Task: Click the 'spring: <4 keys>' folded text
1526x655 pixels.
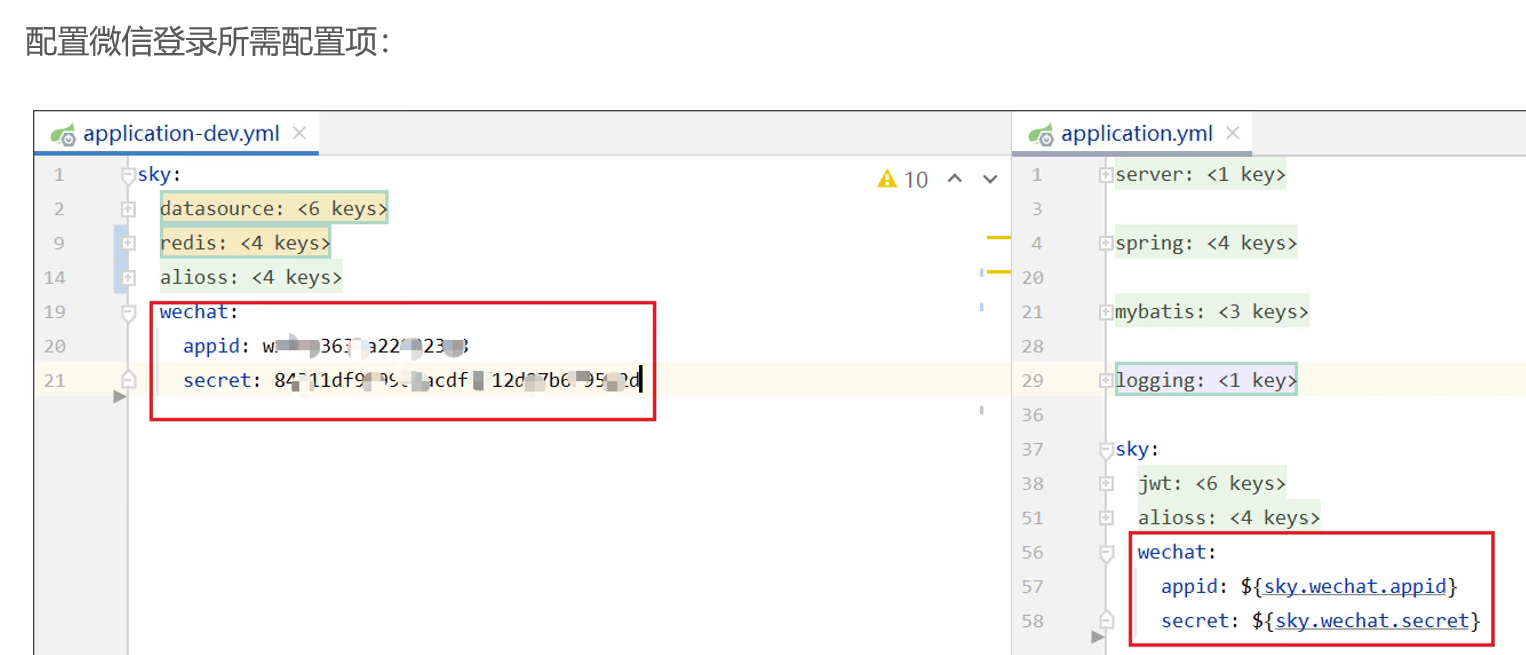Action: pos(1206,243)
